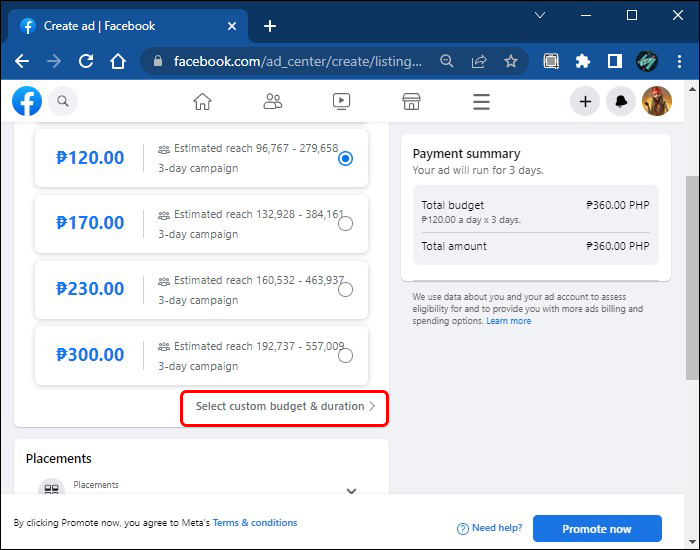The image size is (700, 550).
Task: Click the ₱120.00 price text
Action: tap(90, 158)
